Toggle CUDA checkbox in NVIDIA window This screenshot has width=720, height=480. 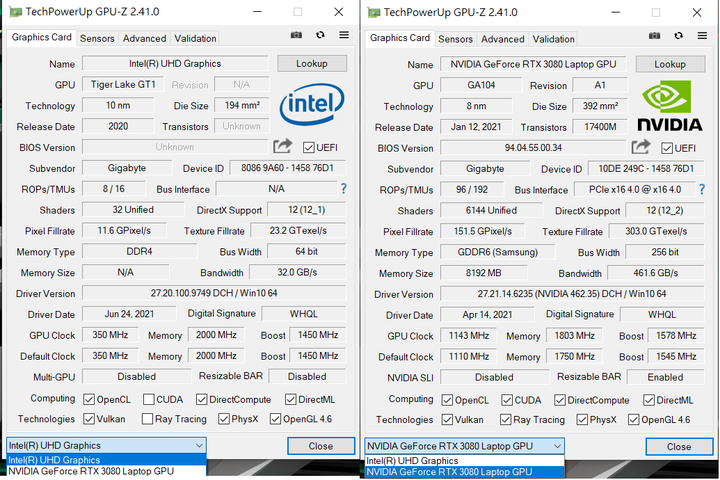click(x=507, y=401)
